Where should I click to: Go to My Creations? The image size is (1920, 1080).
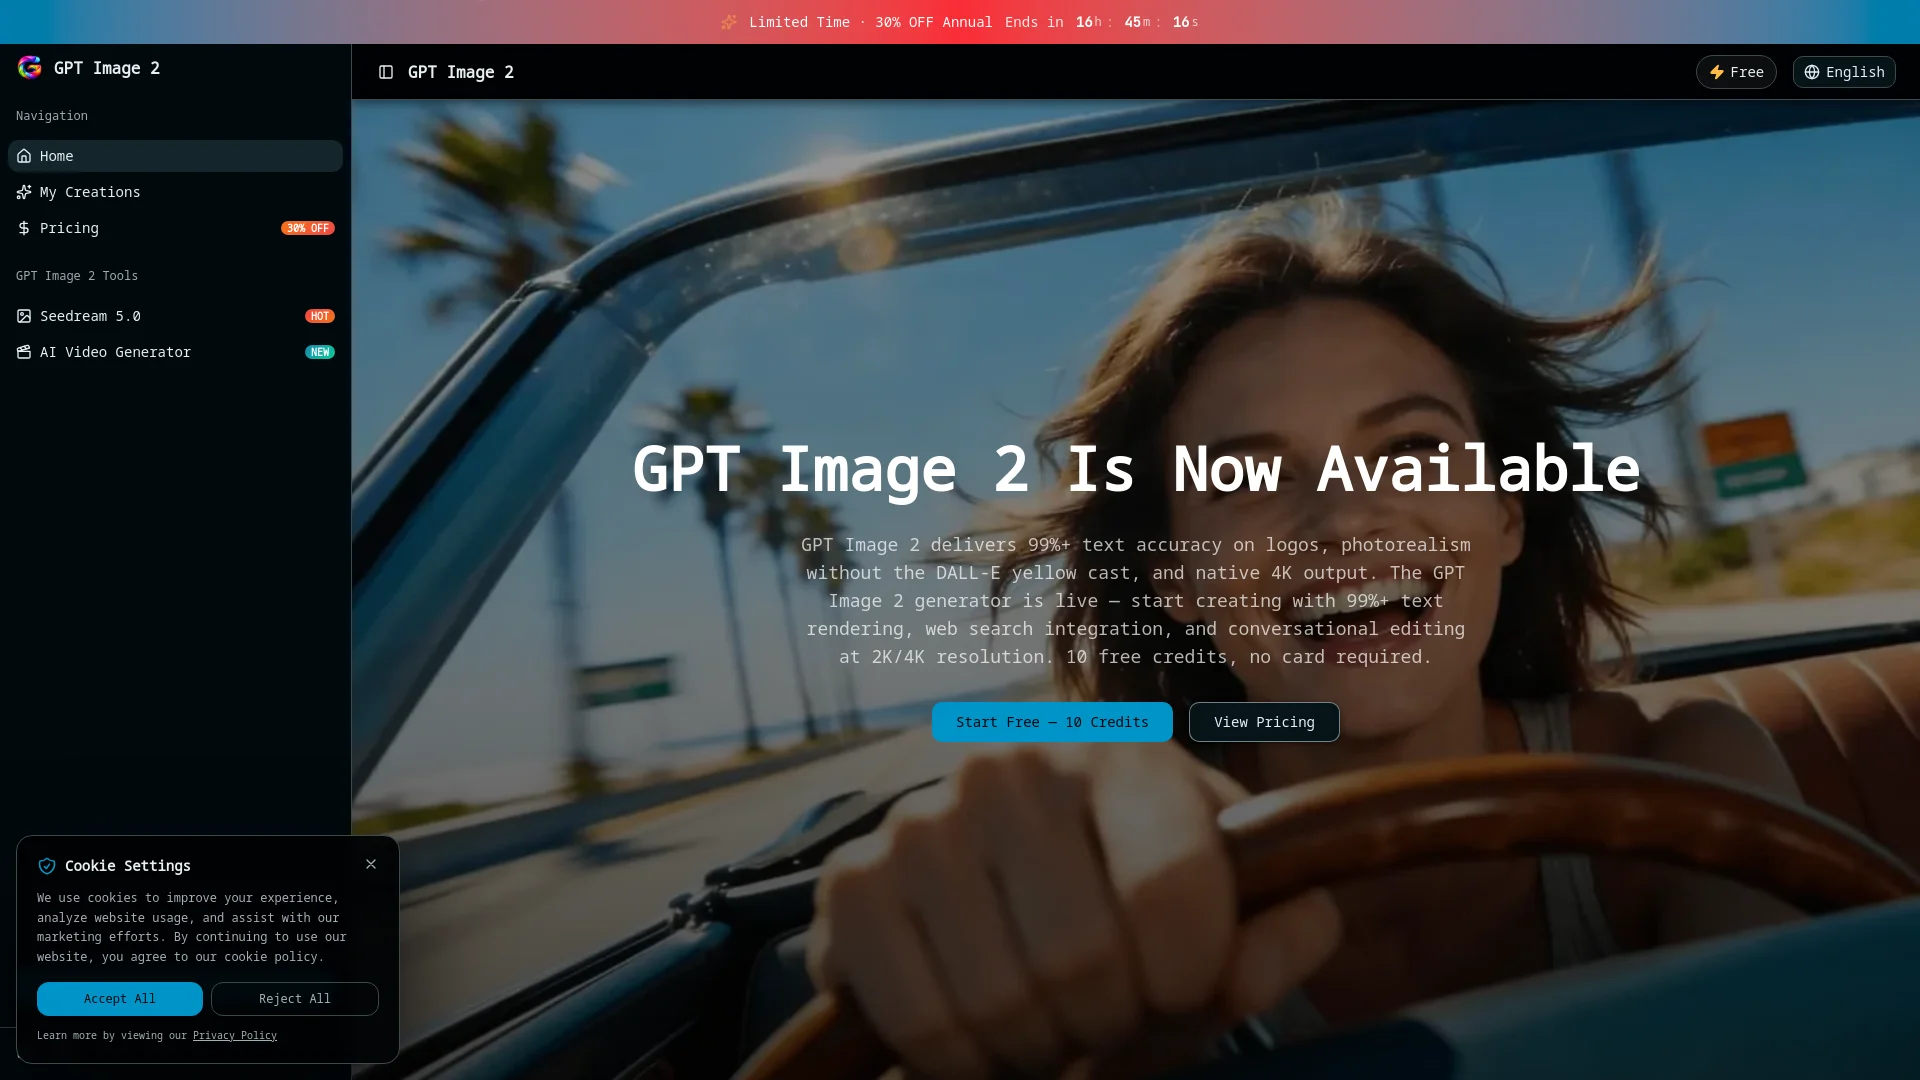click(175, 192)
